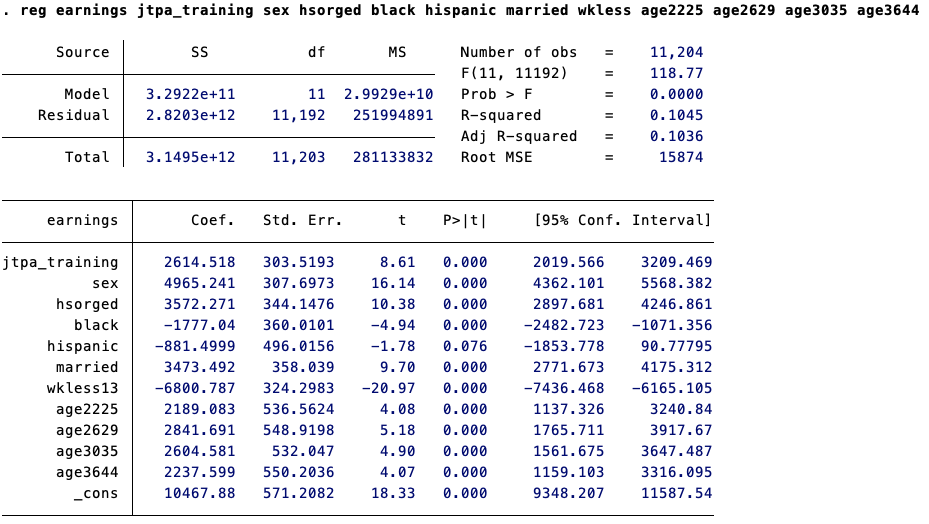929x524 pixels.
Task: Select the Total MS value 281133832
Action: pyautogui.click(x=393, y=157)
